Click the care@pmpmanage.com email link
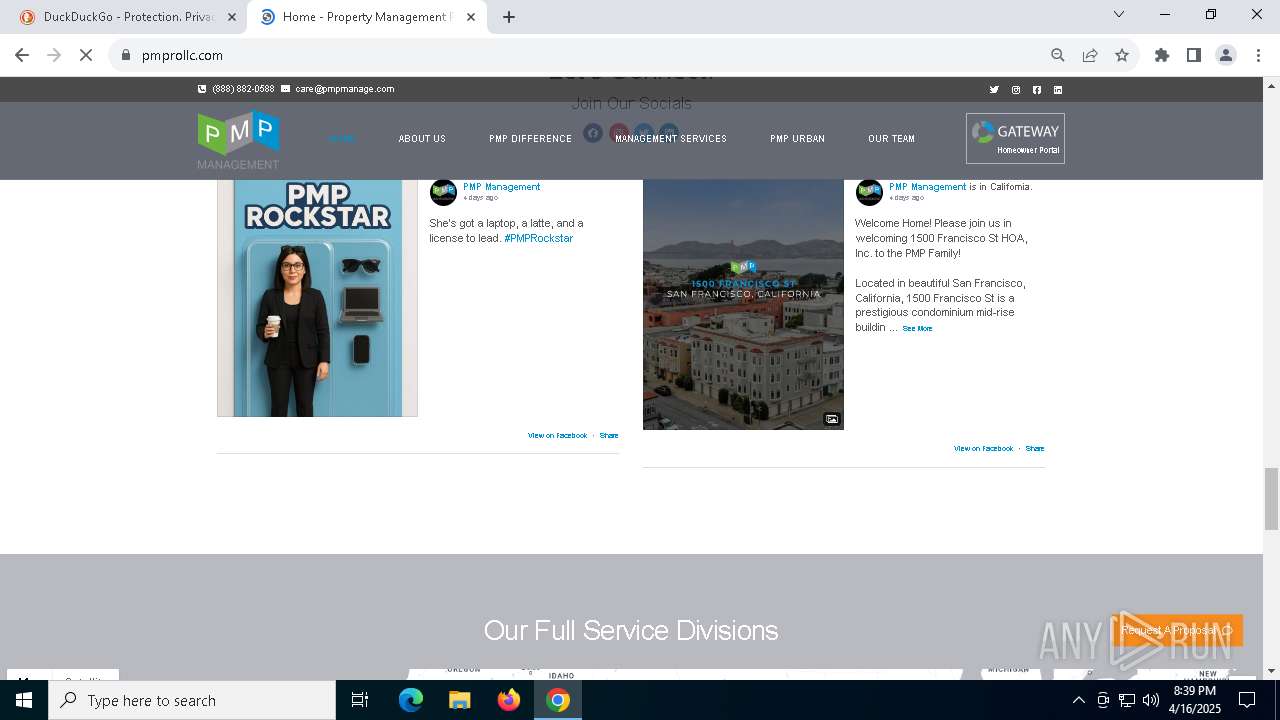Viewport: 1280px width, 720px height. click(x=338, y=89)
